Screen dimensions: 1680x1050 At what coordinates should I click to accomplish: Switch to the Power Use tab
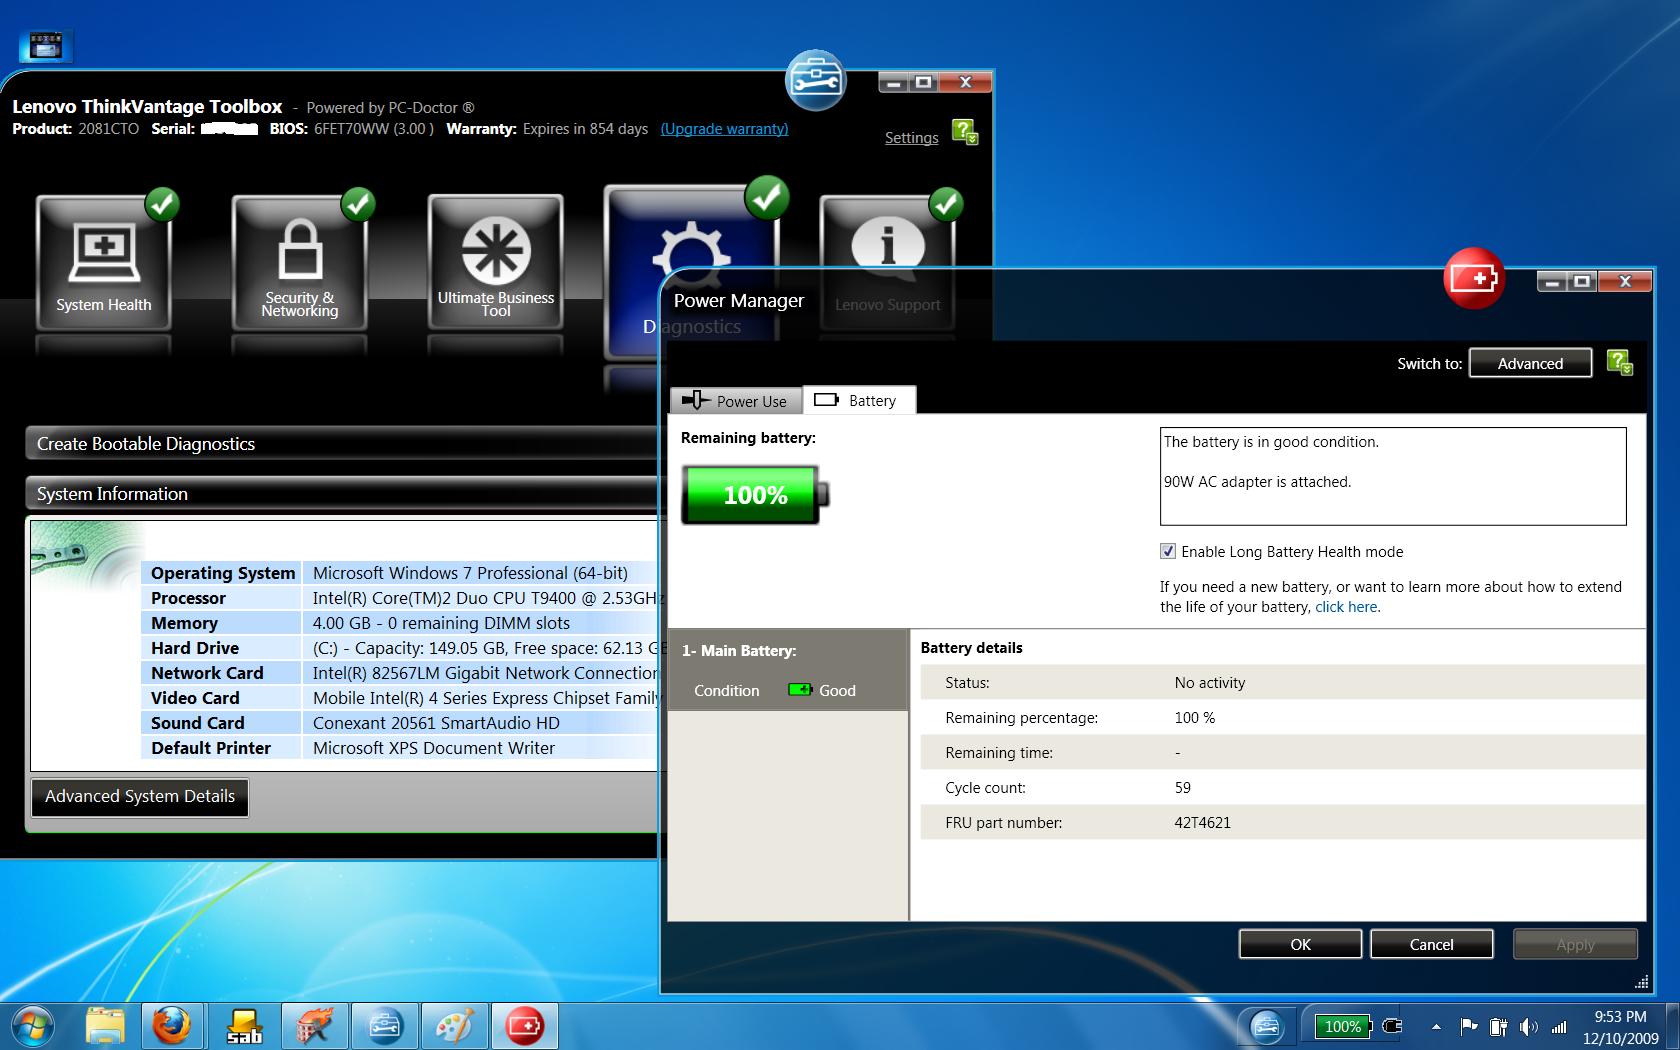click(x=736, y=400)
